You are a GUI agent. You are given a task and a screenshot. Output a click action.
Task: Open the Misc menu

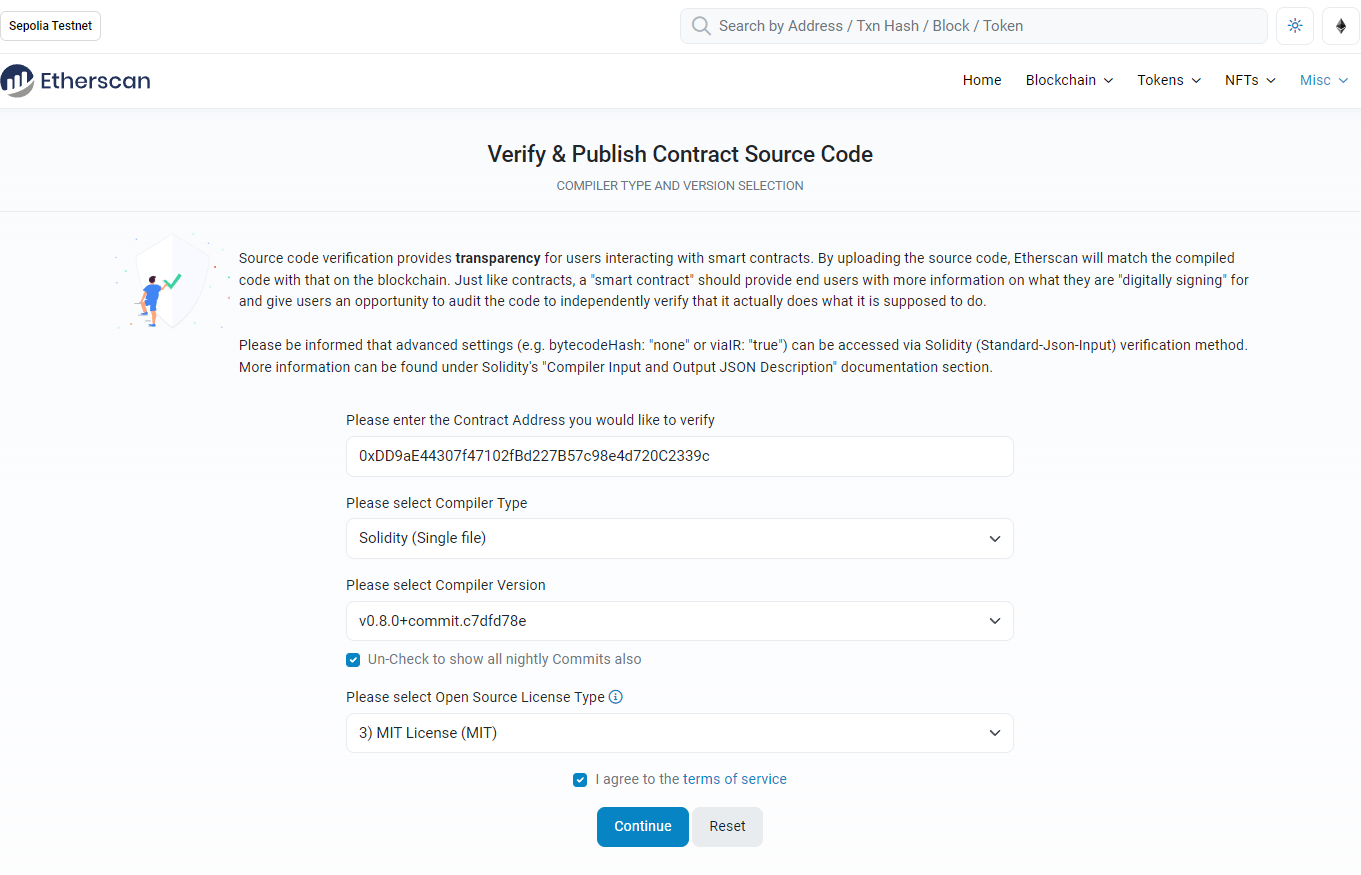tap(1324, 80)
